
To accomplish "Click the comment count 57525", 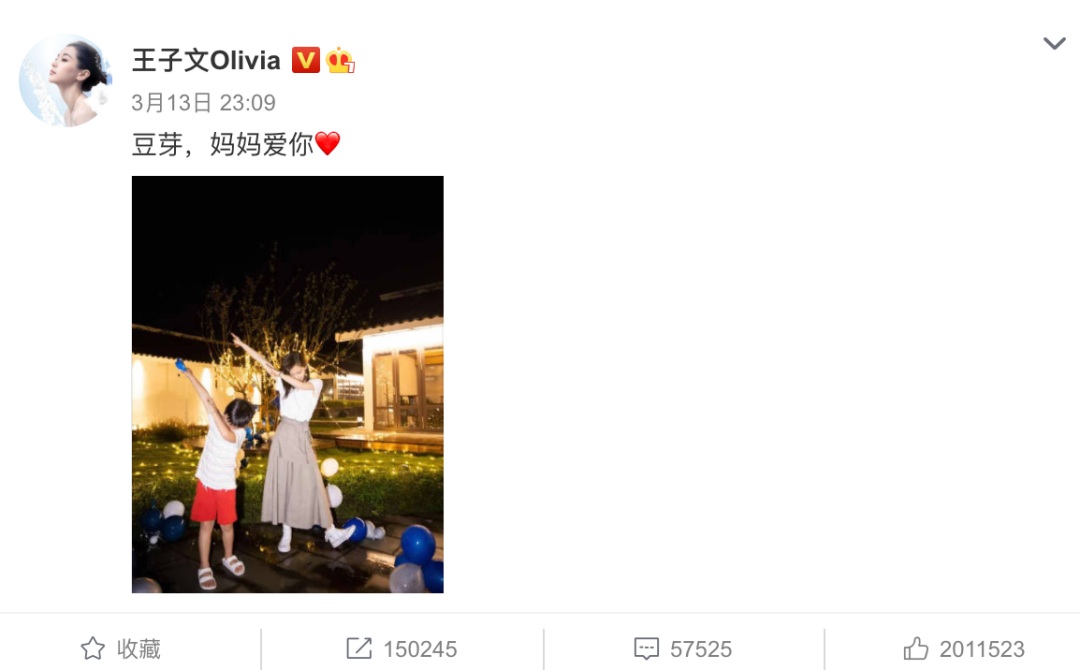I will pyautogui.click(x=701, y=649).
